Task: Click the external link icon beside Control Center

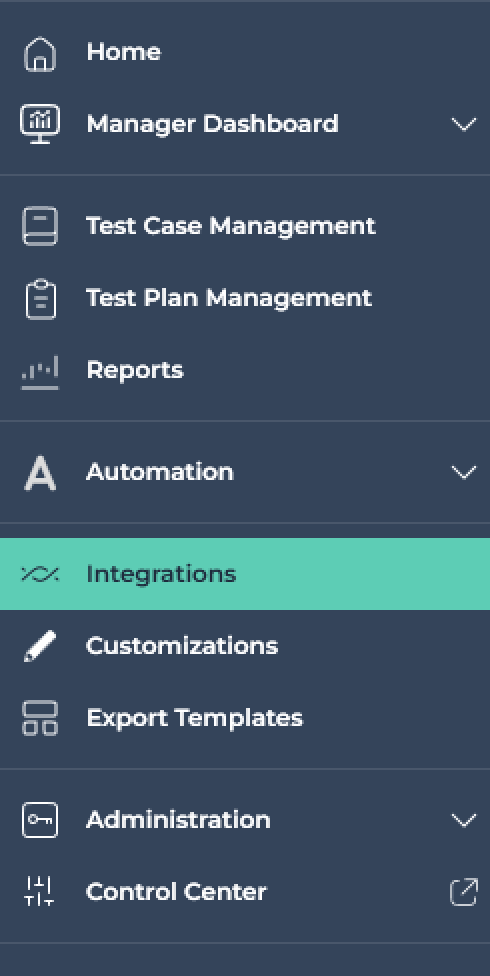Action: point(464,892)
